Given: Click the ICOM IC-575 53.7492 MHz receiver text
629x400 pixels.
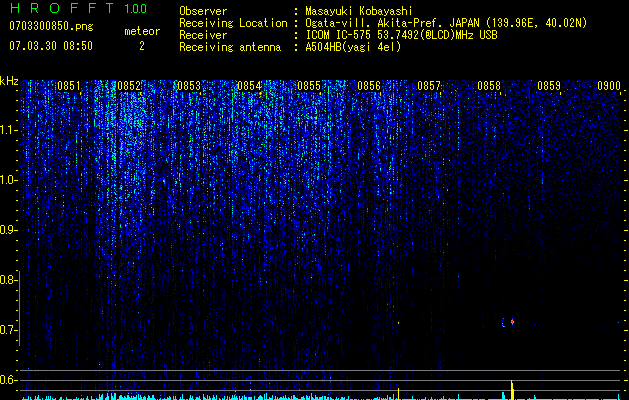Looking at the screenshot, I should click(401, 35).
